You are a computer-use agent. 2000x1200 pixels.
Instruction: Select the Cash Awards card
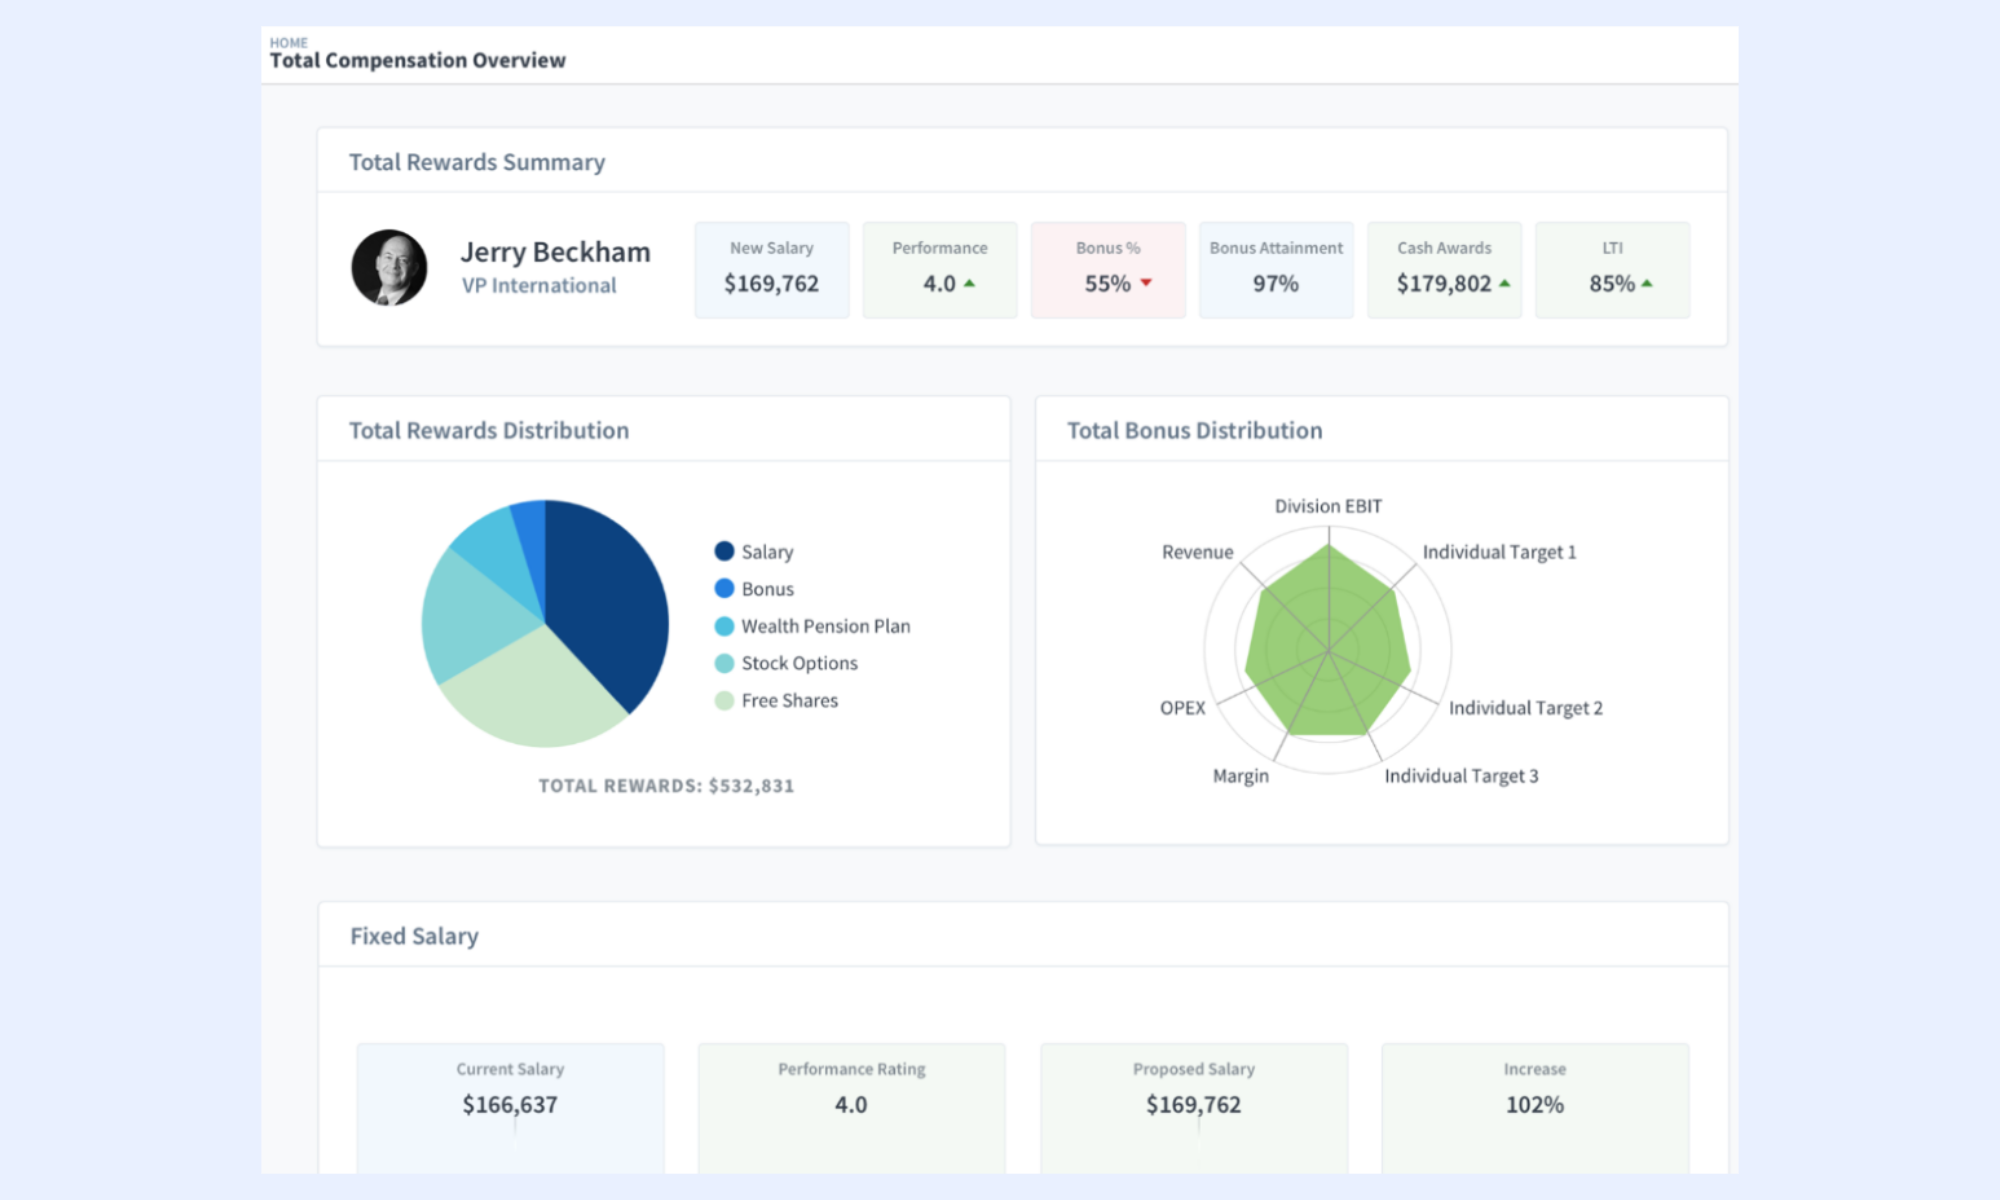tap(1444, 270)
